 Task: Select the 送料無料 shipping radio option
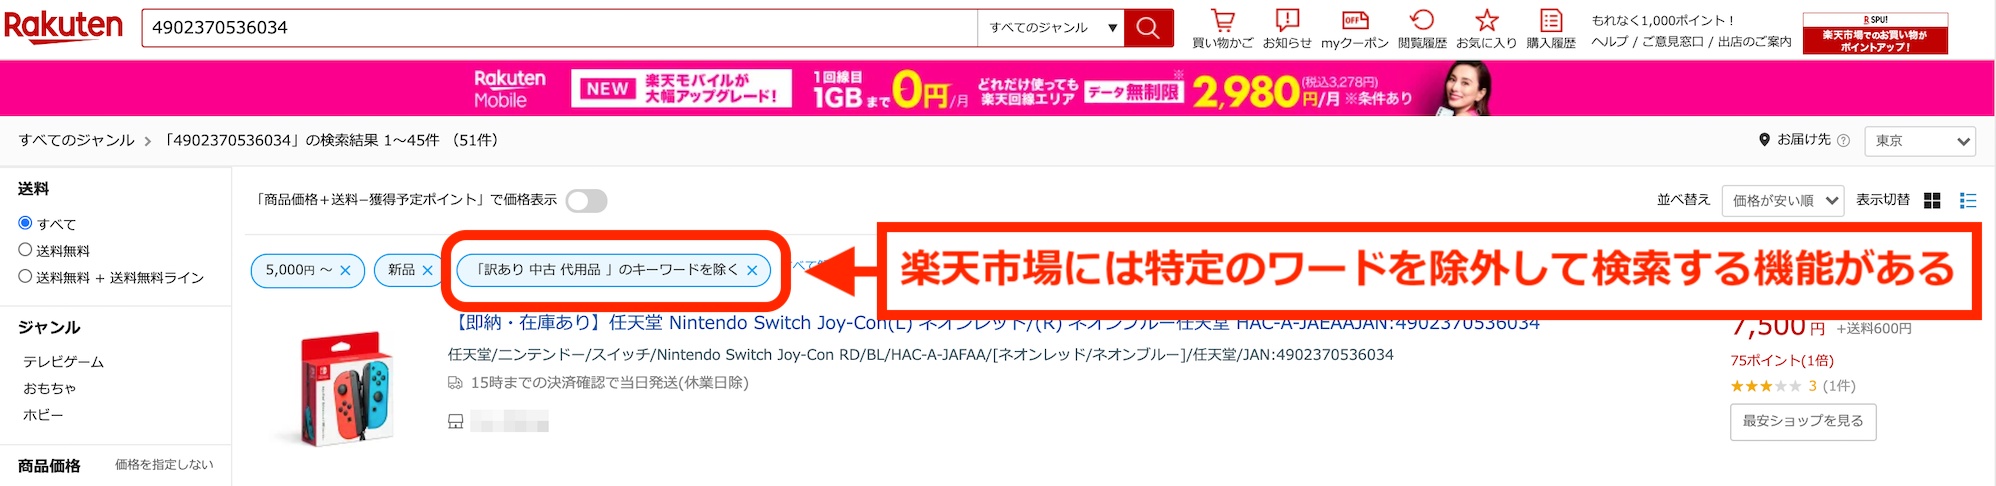[26, 250]
